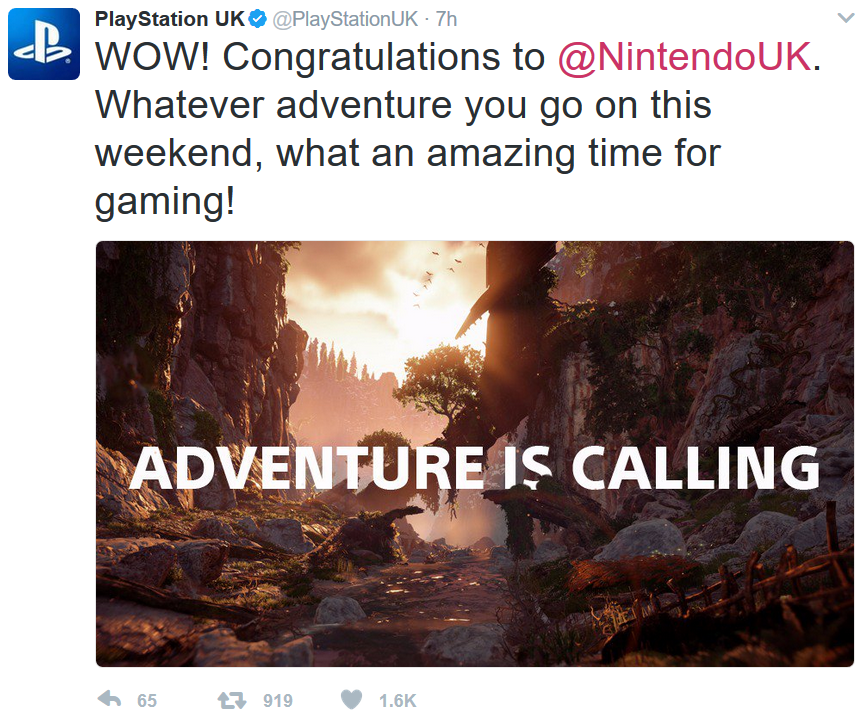
Task: Open the @NintendoUK mention link
Action: coord(685,57)
